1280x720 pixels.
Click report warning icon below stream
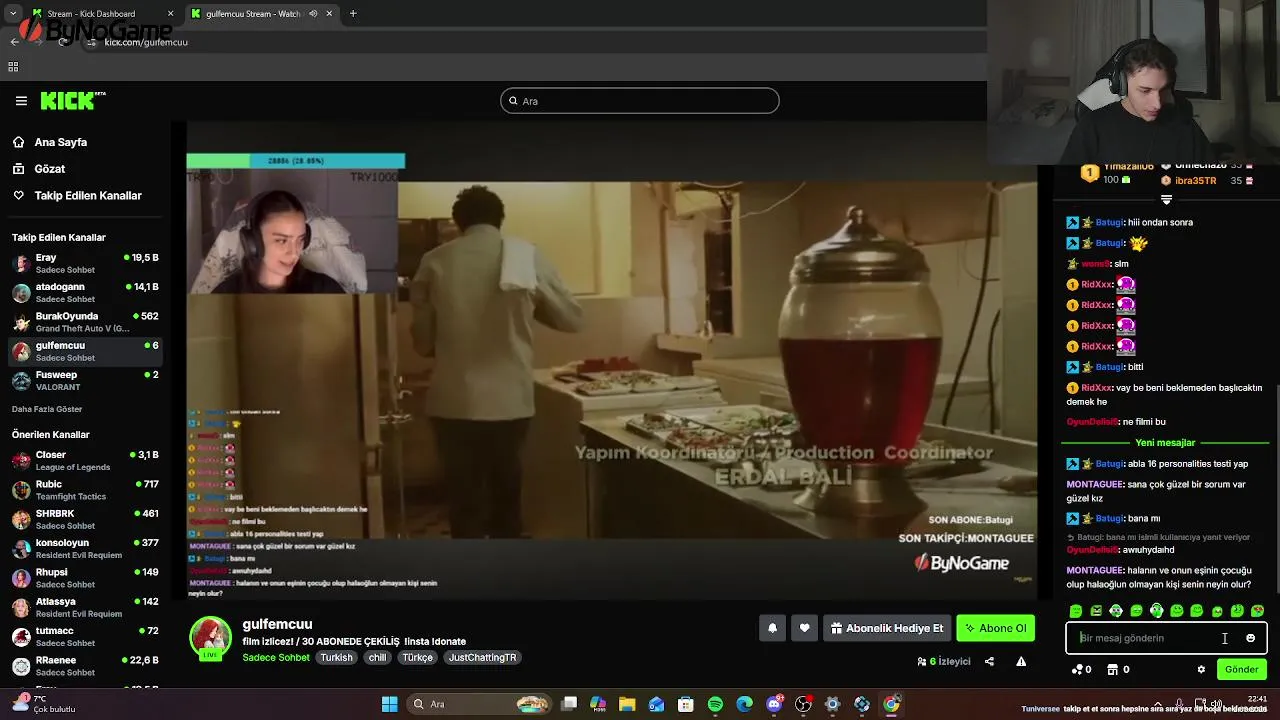tap(1021, 661)
